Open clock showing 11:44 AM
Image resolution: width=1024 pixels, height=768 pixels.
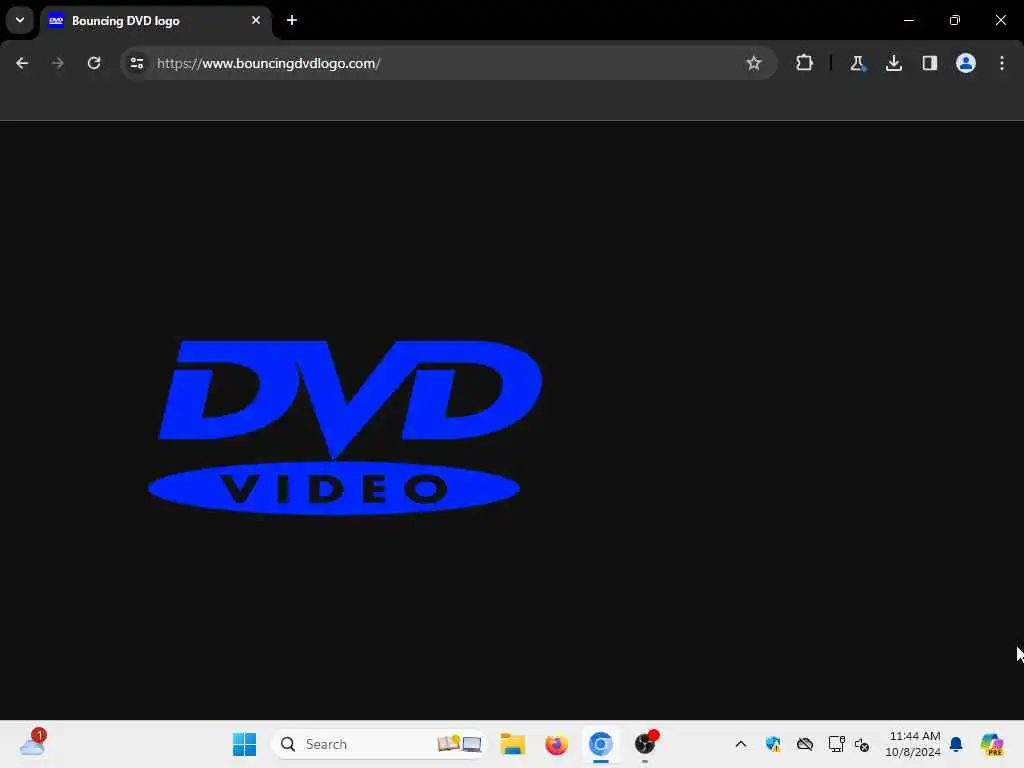[x=913, y=744]
